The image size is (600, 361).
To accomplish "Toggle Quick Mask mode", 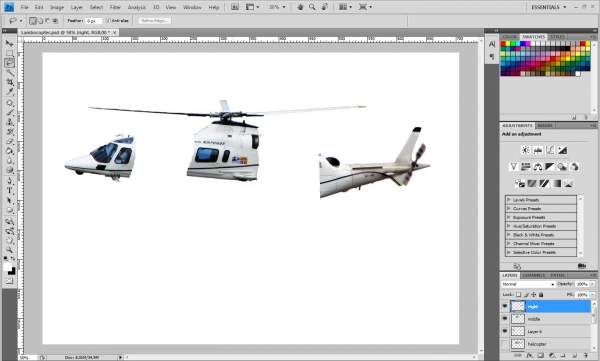I will click(9, 281).
